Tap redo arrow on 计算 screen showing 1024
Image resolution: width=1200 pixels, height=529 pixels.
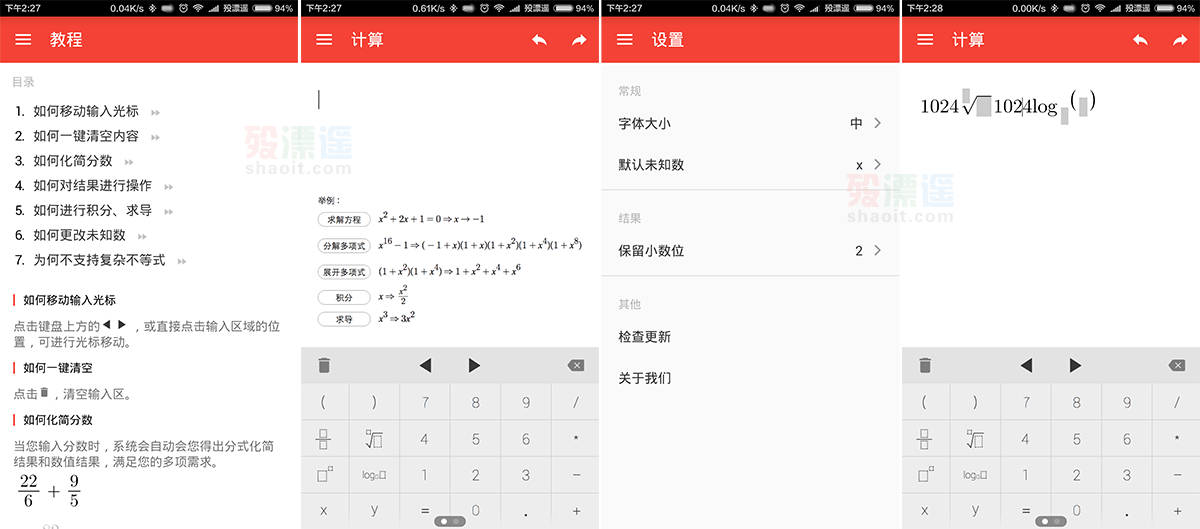(1180, 40)
